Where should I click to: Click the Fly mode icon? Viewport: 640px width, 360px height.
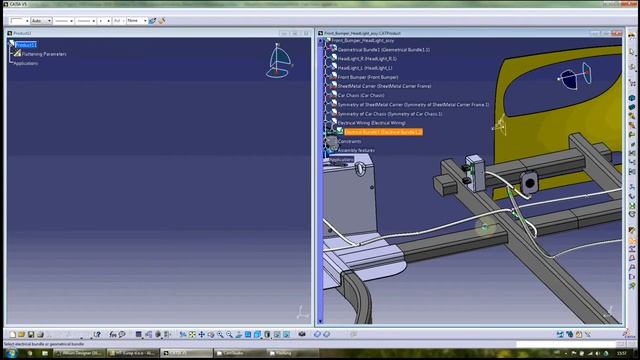[x=183, y=335]
